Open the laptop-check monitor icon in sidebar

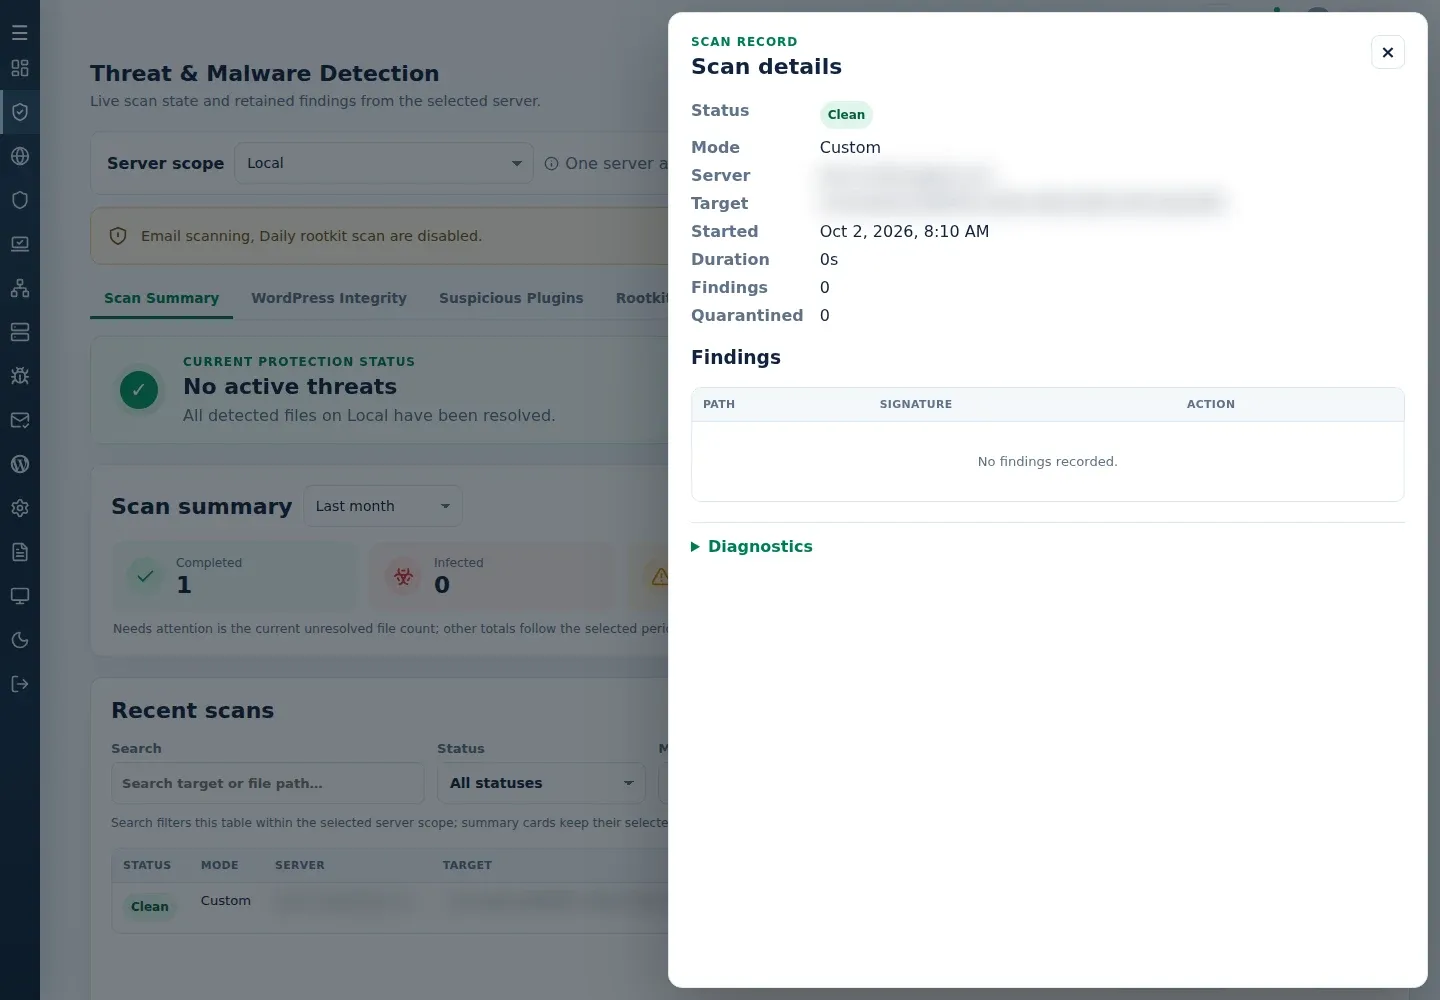[20, 244]
